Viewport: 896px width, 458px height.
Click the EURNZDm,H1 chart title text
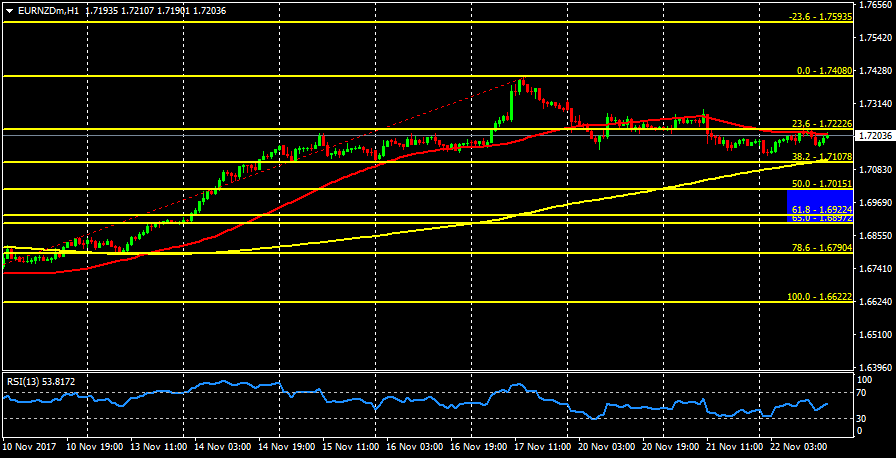pos(49,10)
